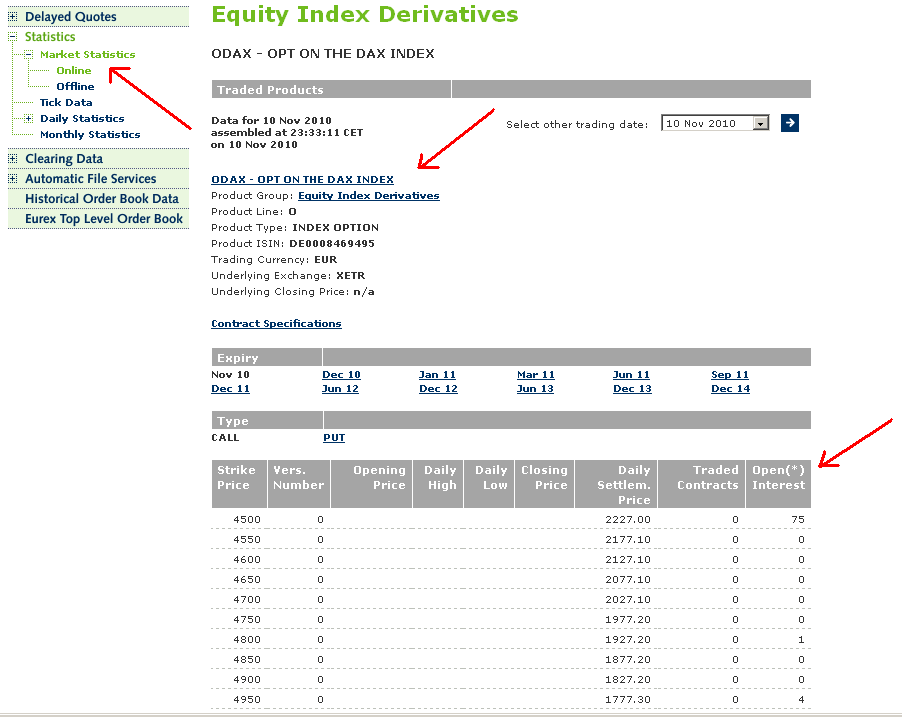Select Market Statistics in the sidebar
This screenshot has height=717, width=902.
click(x=87, y=55)
